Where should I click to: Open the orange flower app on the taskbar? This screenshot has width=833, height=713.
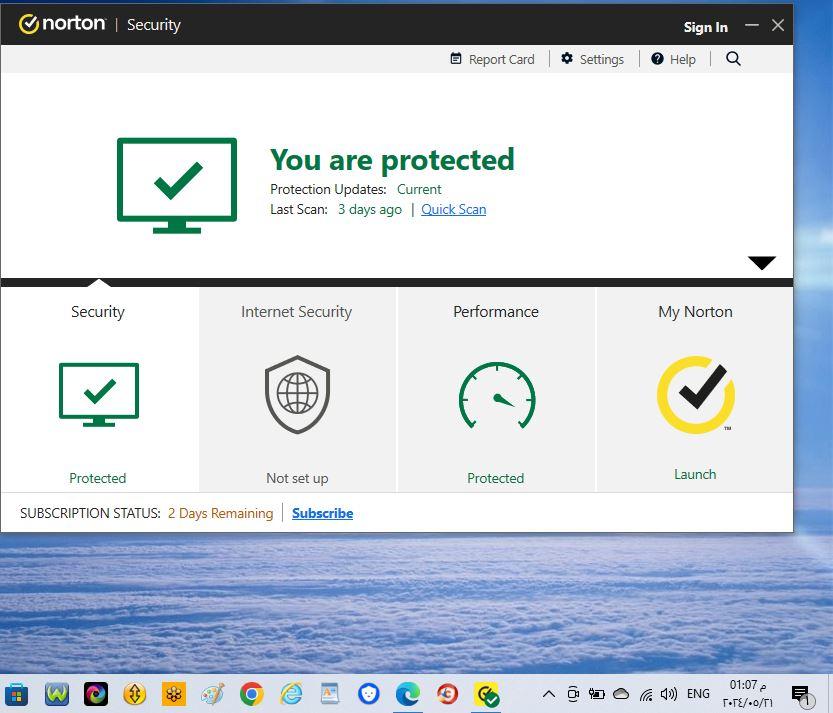coord(174,694)
